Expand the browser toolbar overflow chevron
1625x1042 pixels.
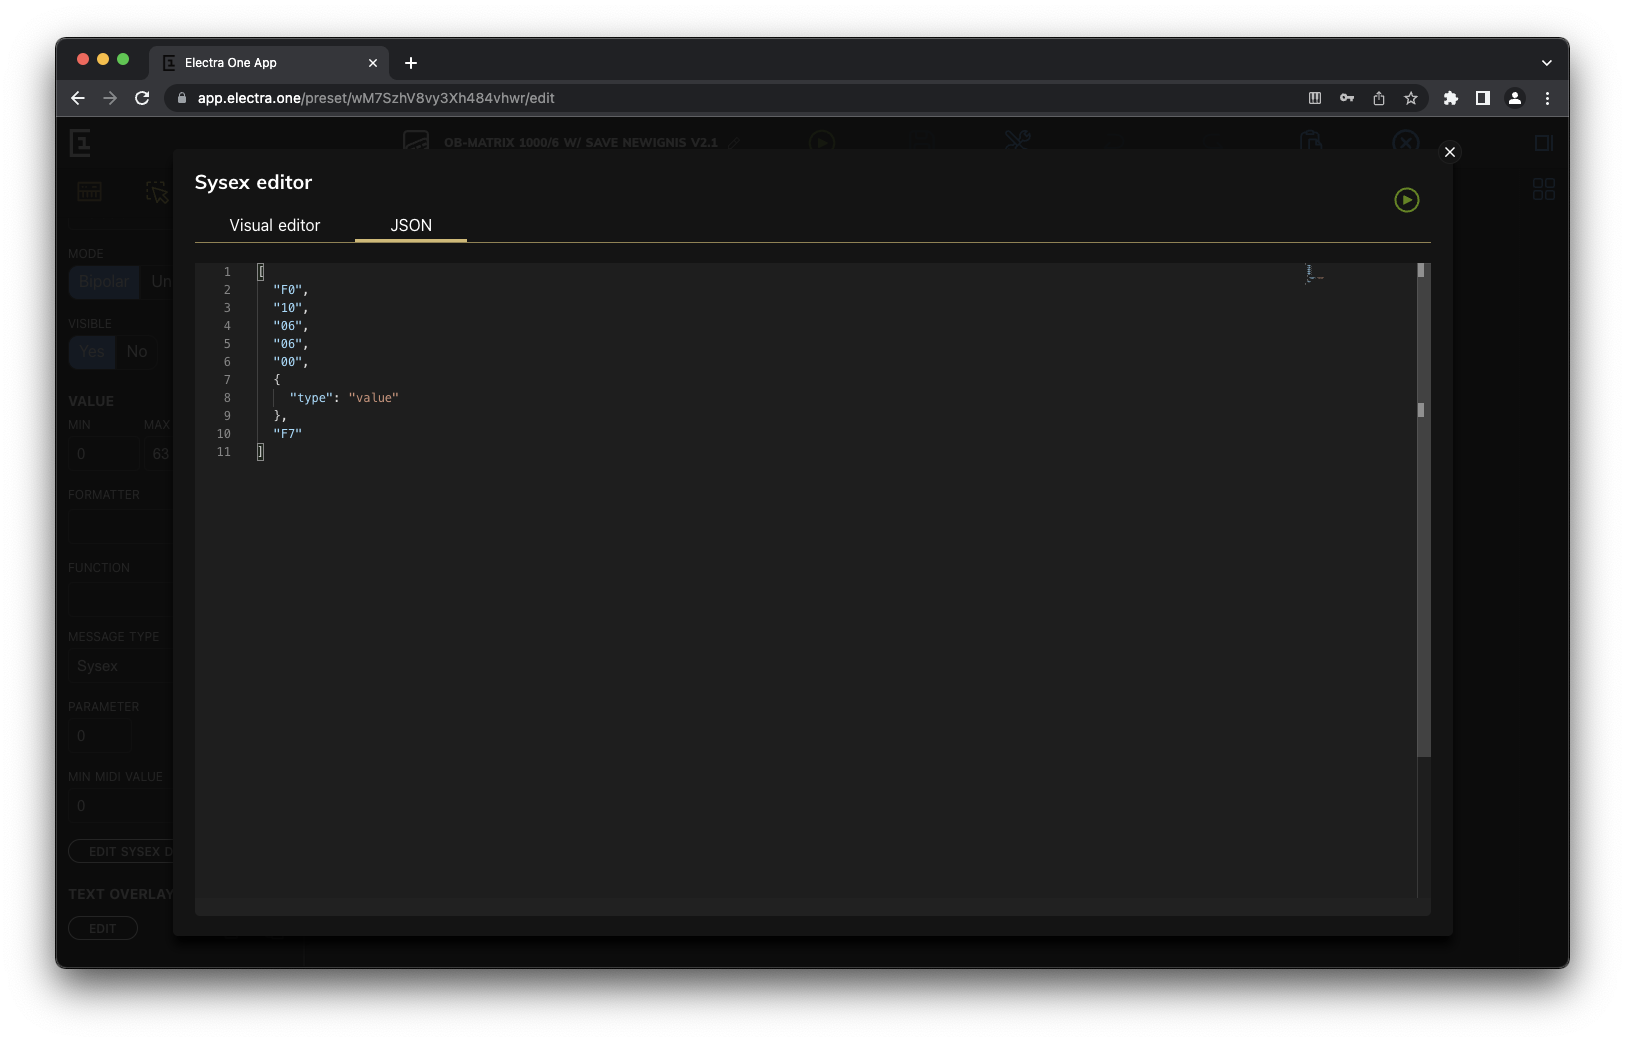(x=1547, y=62)
